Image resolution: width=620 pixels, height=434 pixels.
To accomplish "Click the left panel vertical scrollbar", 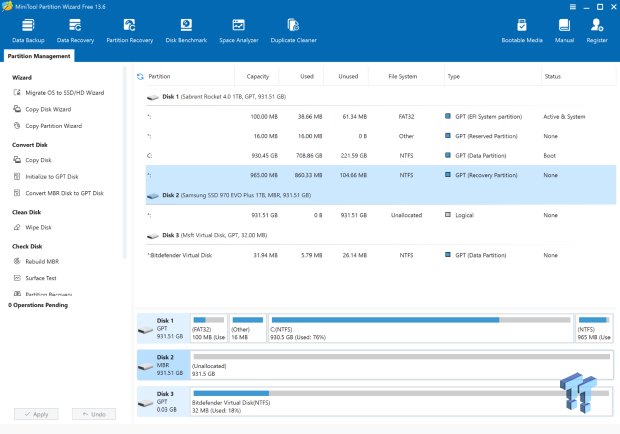I will [125, 162].
